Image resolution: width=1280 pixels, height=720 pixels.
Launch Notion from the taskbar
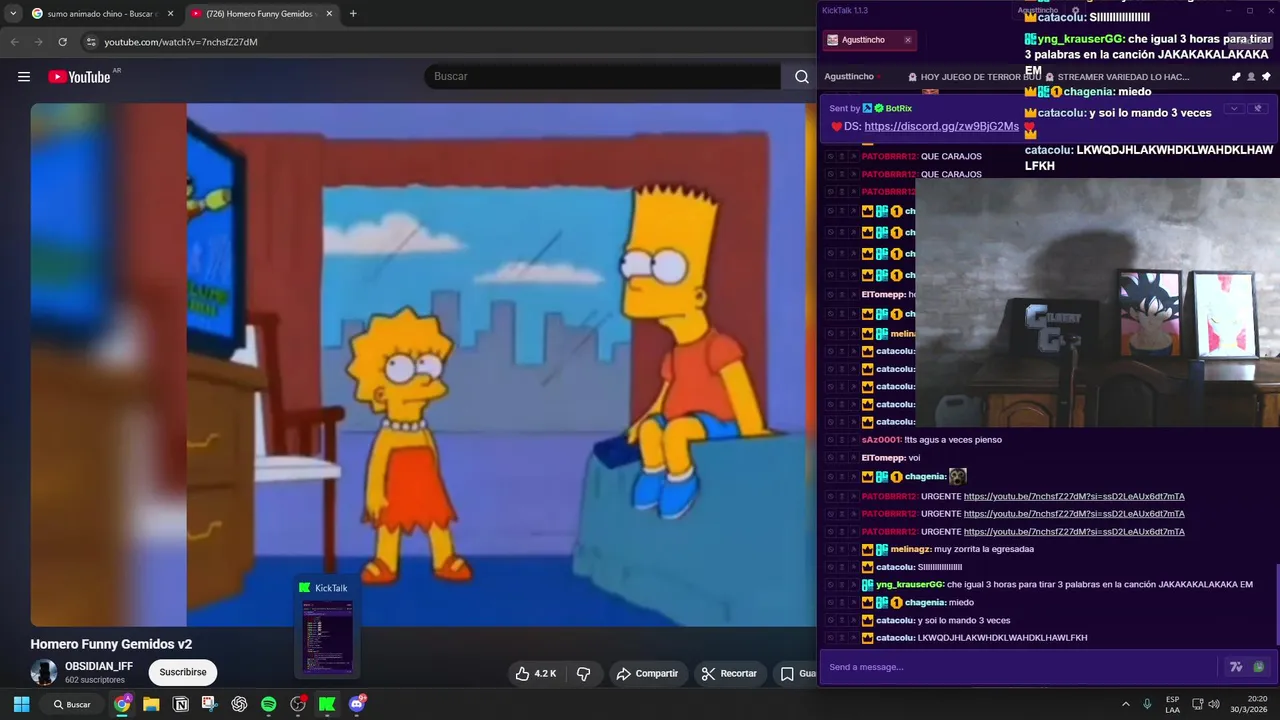(x=181, y=704)
